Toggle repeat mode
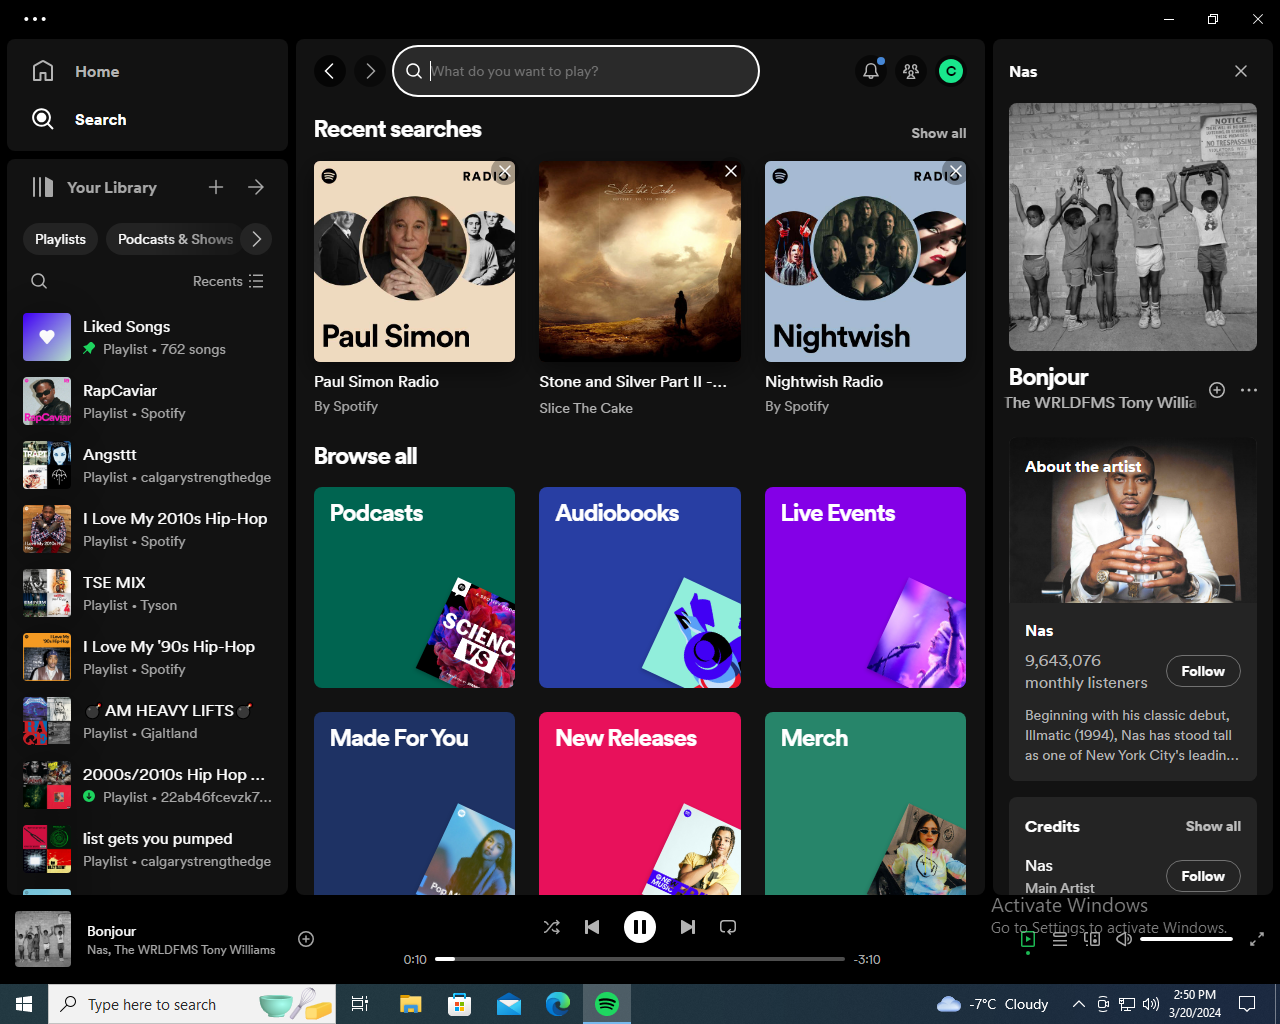This screenshot has height=1024, width=1280. [728, 927]
